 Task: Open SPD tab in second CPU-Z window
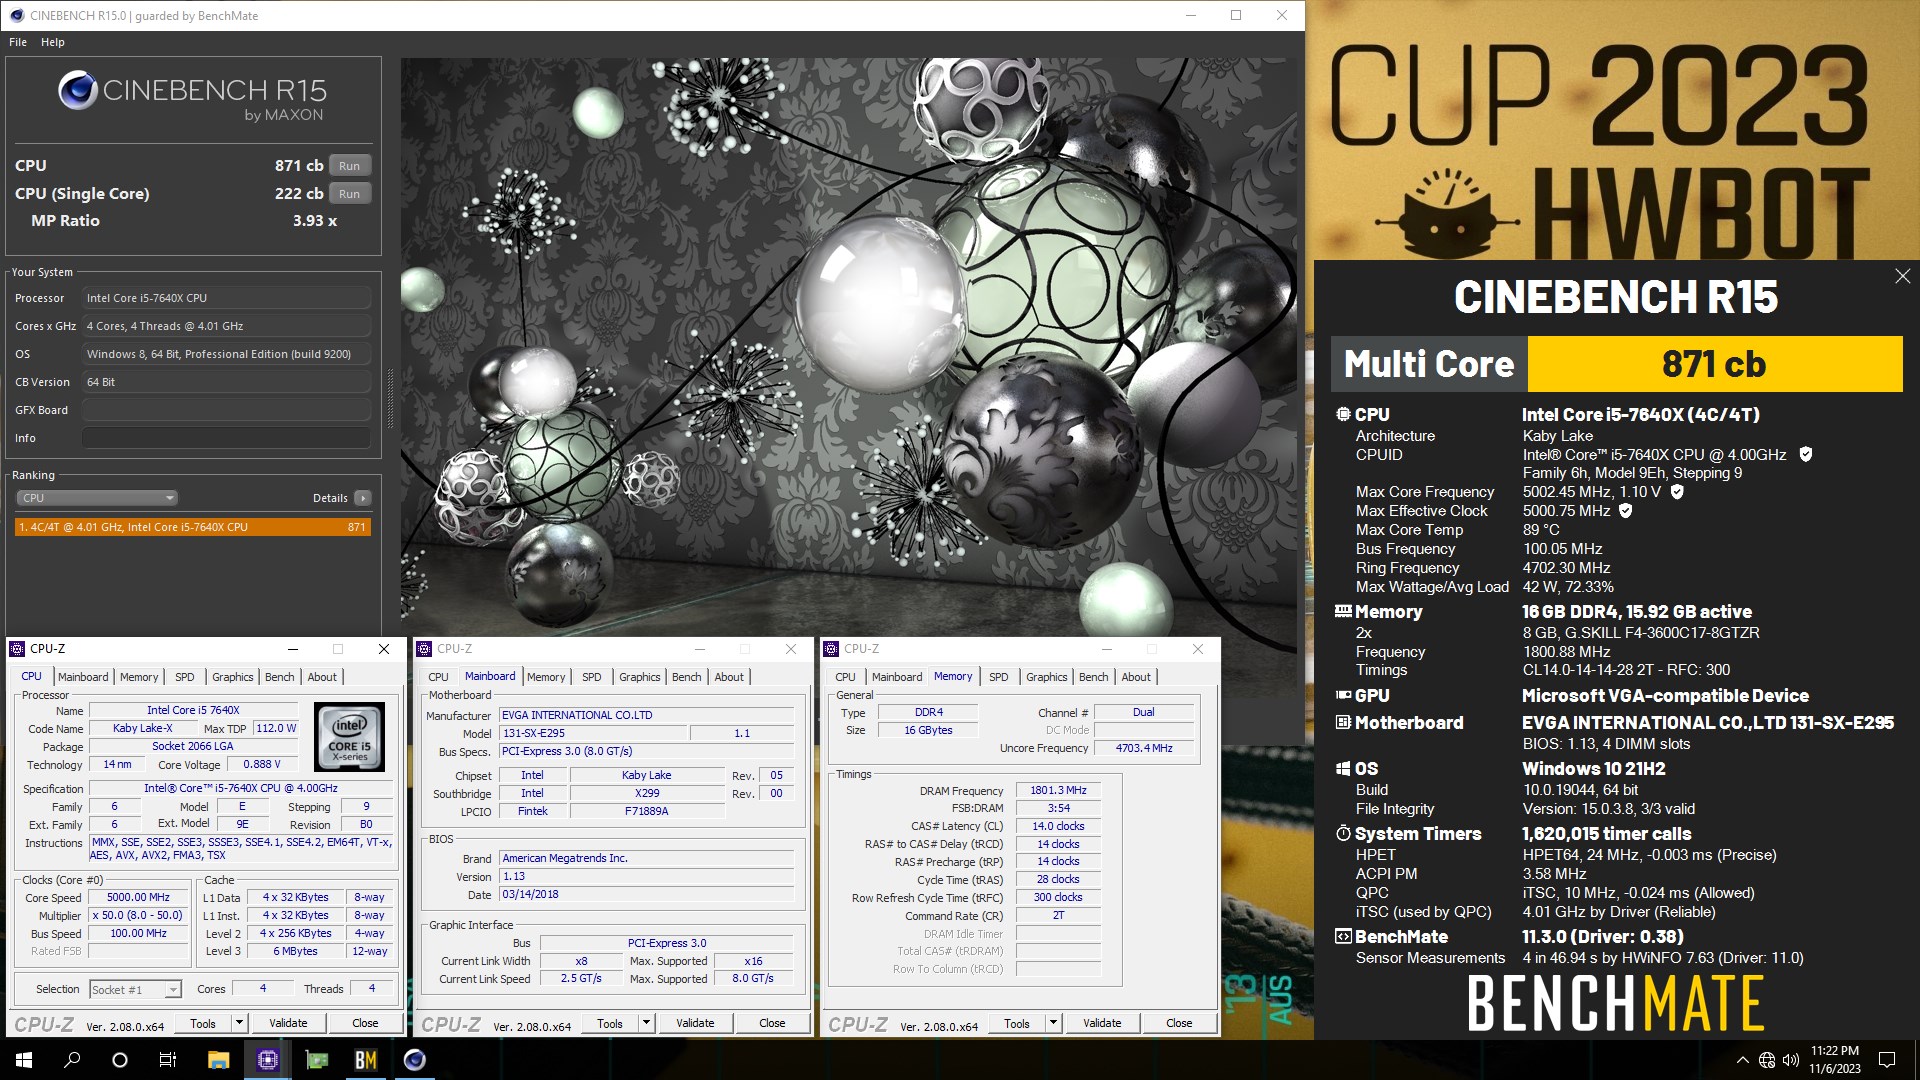point(591,677)
